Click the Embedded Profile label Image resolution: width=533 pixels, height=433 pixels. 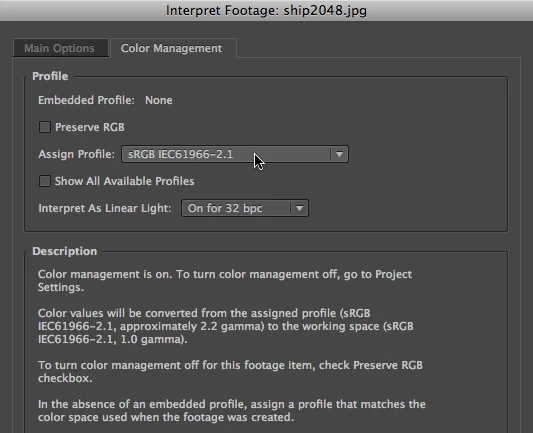click(86, 100)
